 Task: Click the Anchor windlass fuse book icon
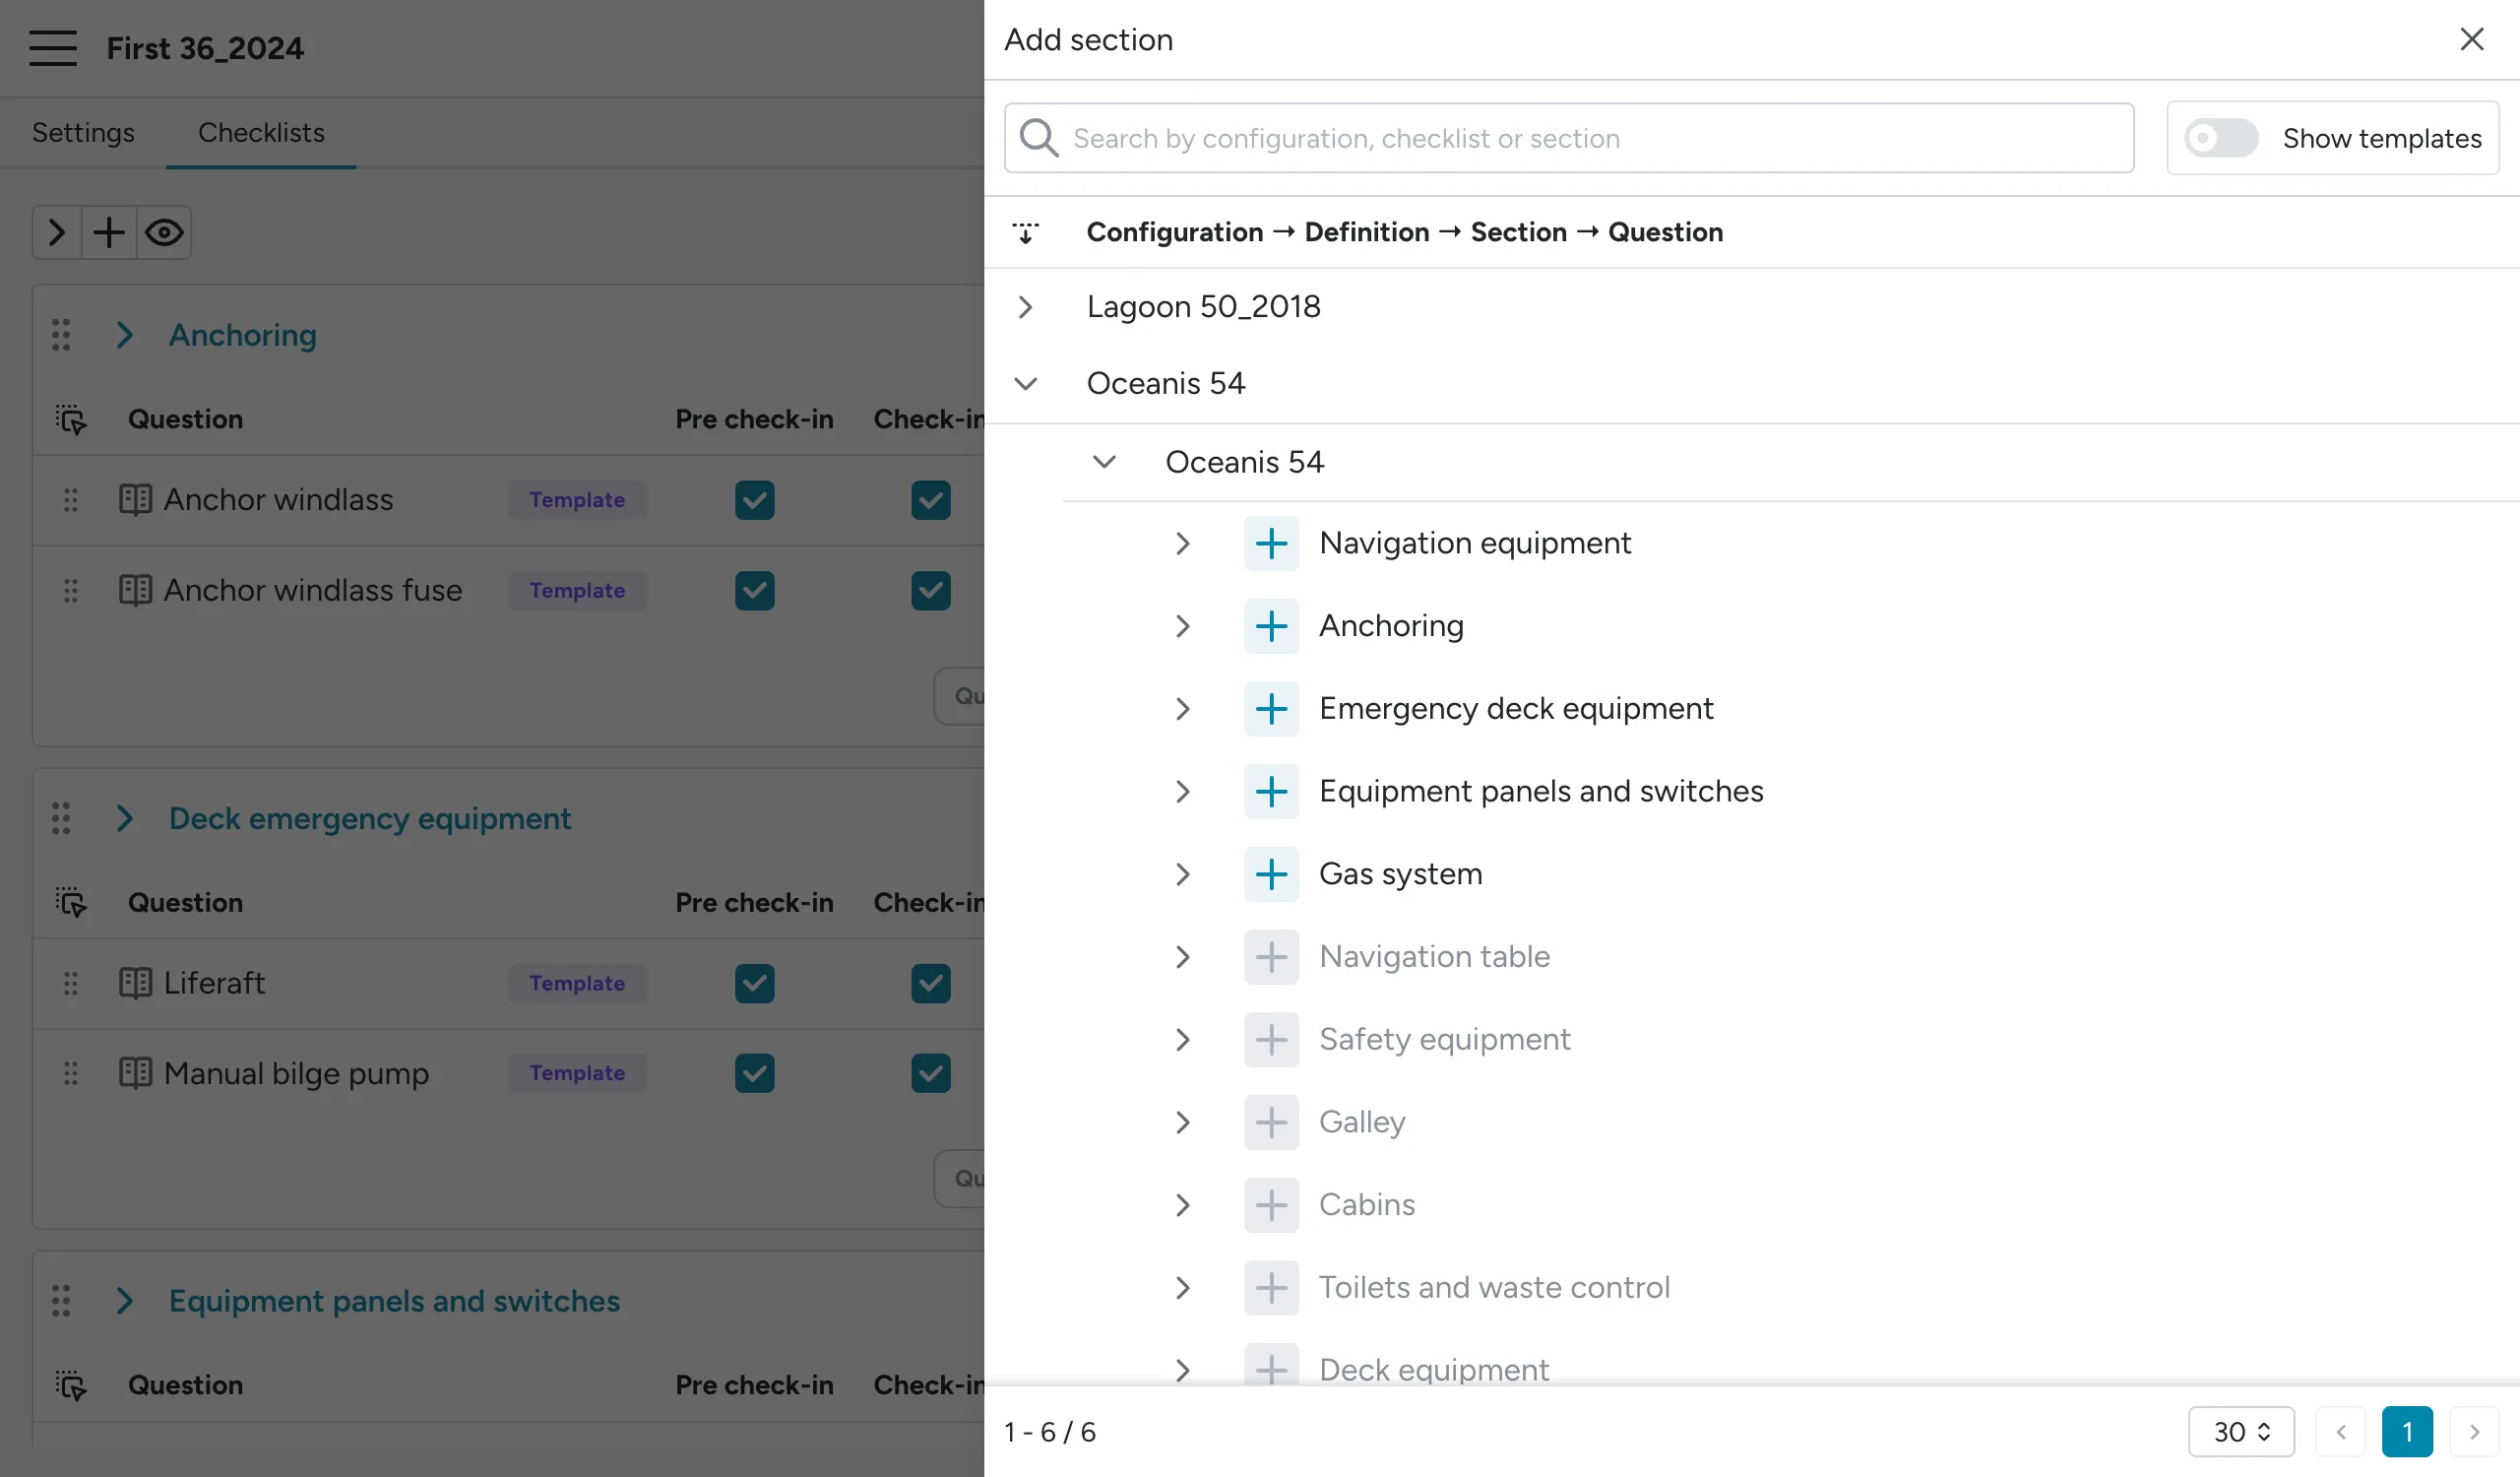click(x=135, y=591)
